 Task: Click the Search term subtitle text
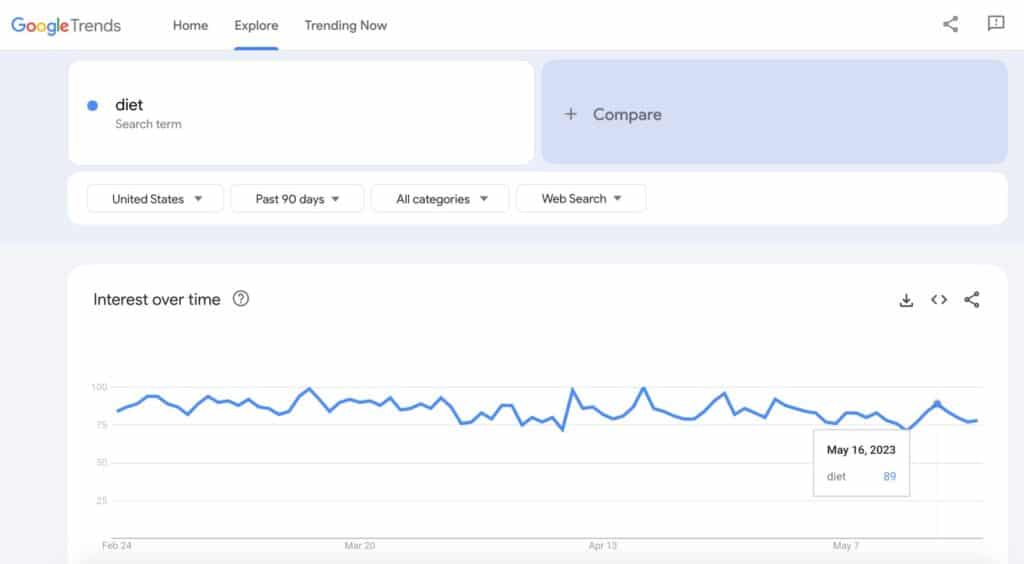(x=148, y=124)
